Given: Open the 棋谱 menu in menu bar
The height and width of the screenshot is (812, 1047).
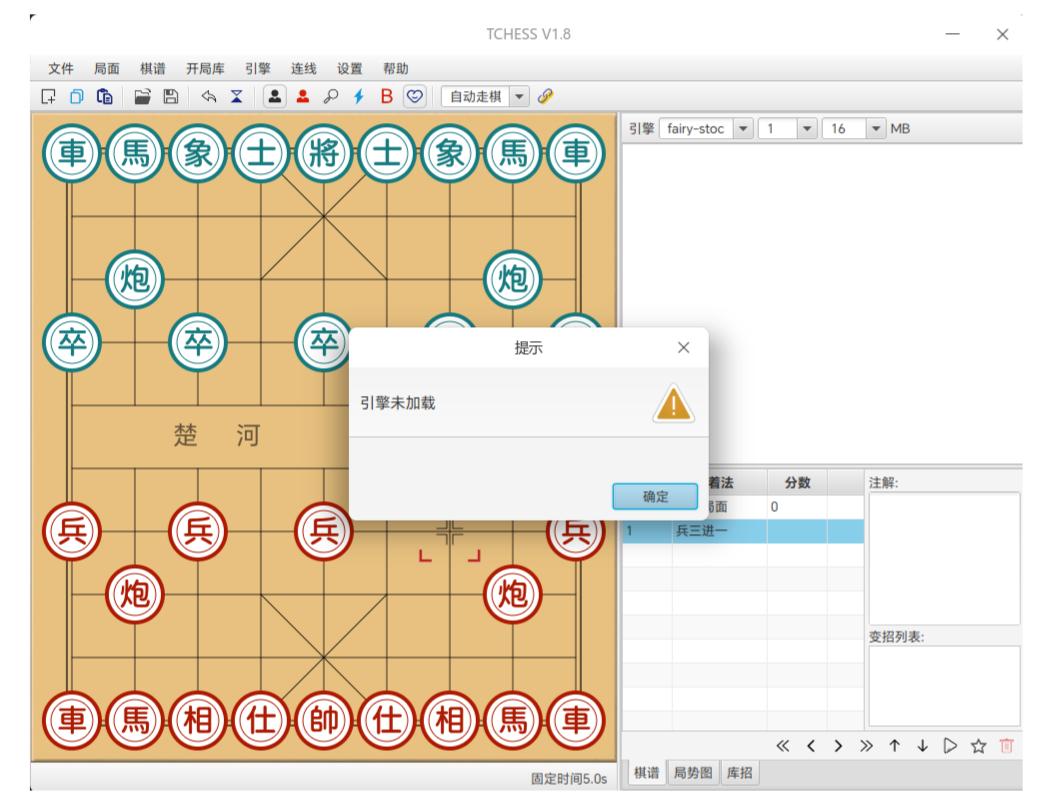Looking at the screenshot, I should click(153, 68).
